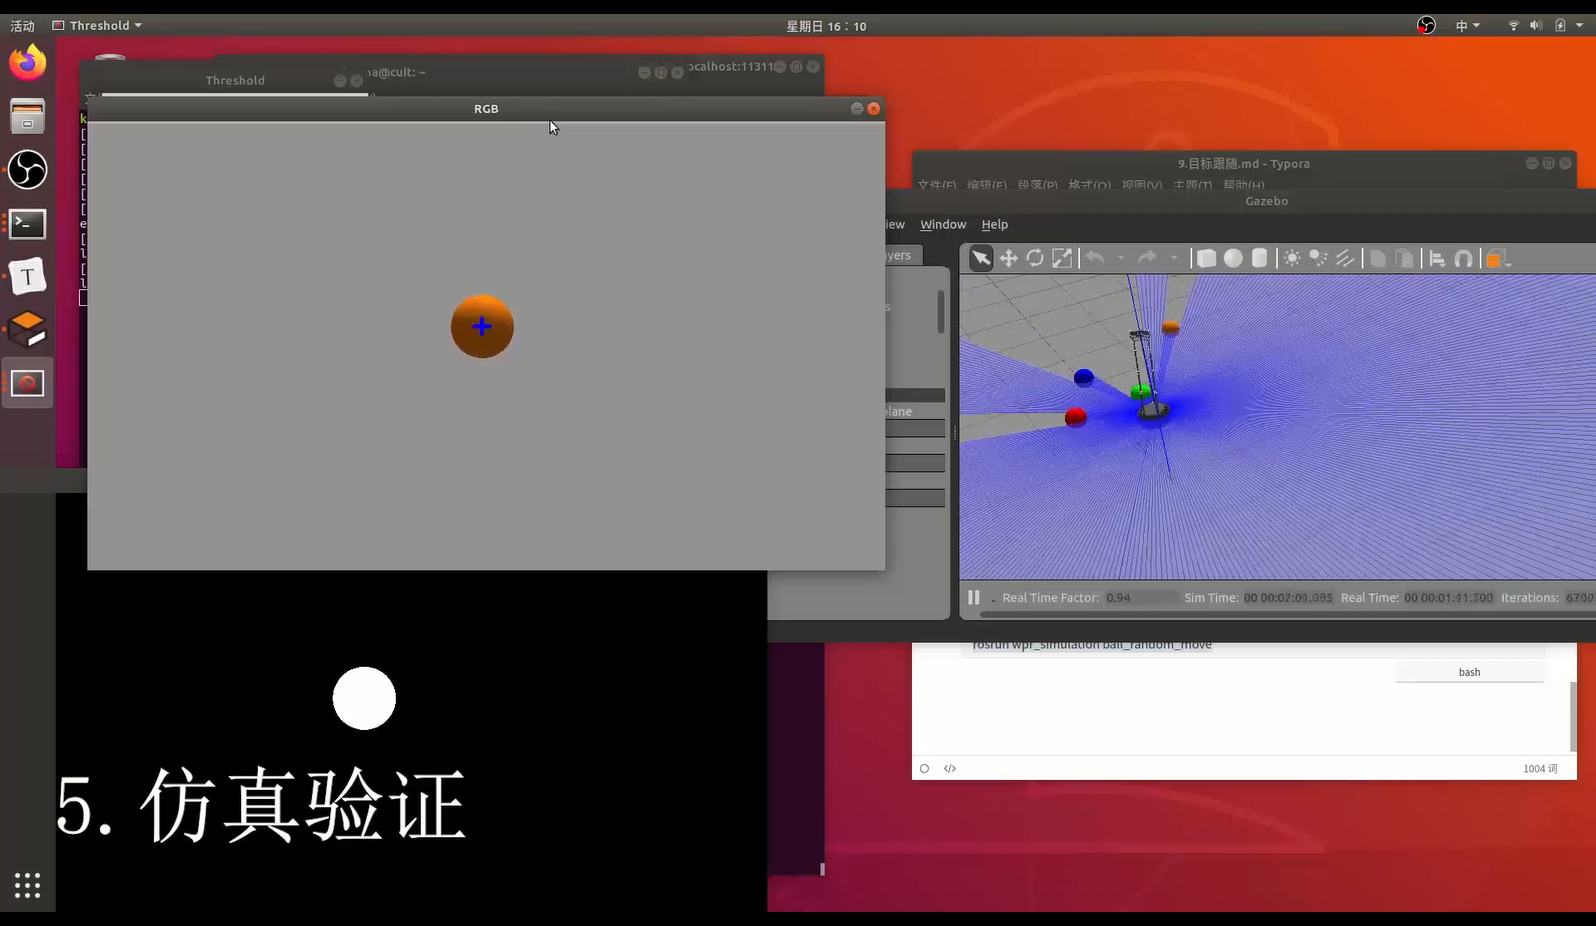This screenshot has height=926, width=1596.
Task: Select the green ball in Gazebo scene
Action: (1139, 391)
